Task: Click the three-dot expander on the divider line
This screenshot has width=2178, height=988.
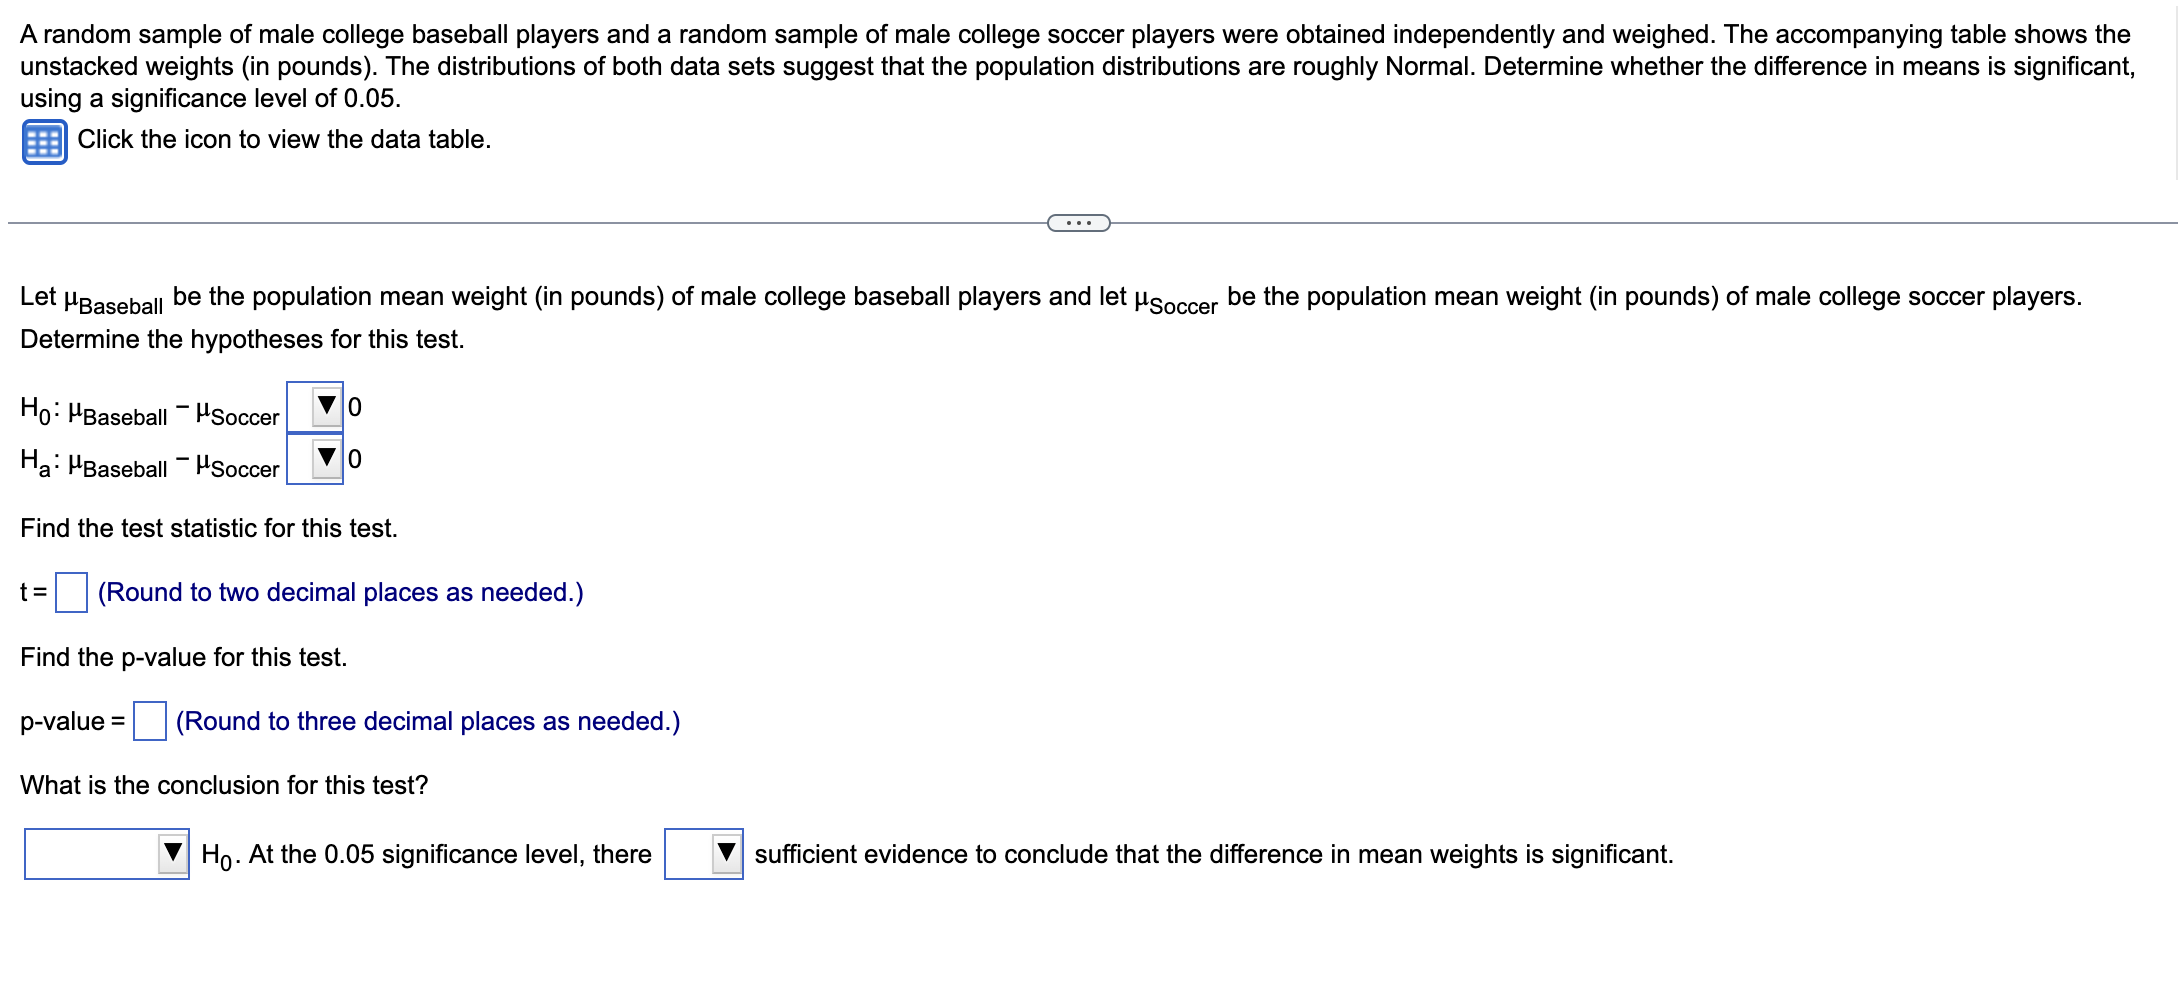Action: click(x=1078, y=222)
